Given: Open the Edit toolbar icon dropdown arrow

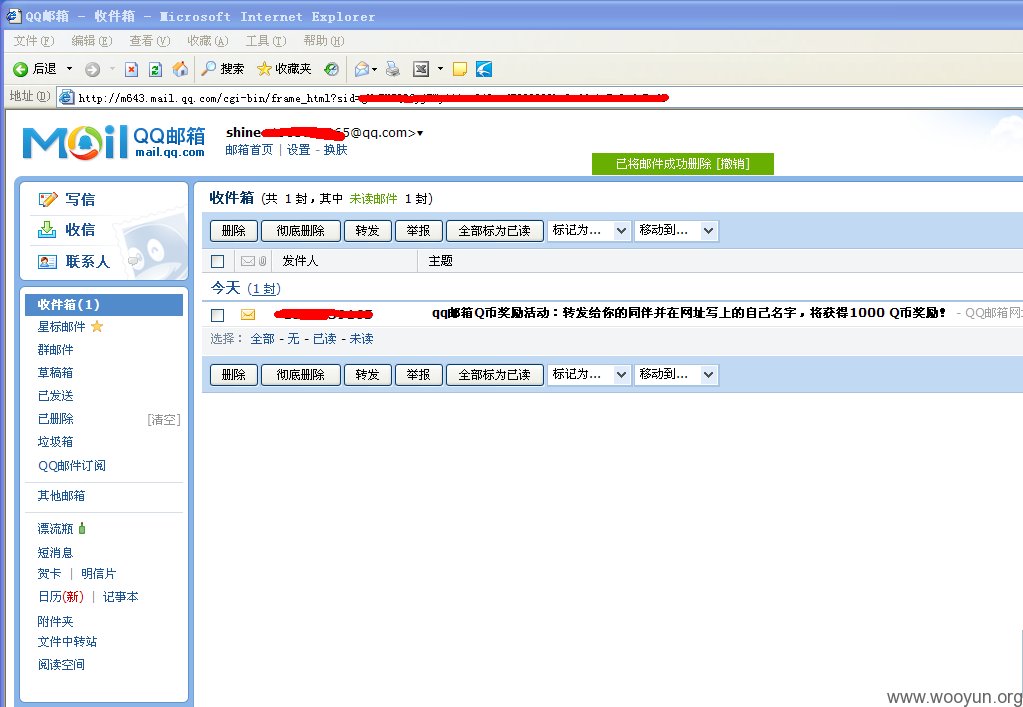Looking at the screenshot, I should click(440, 68).
